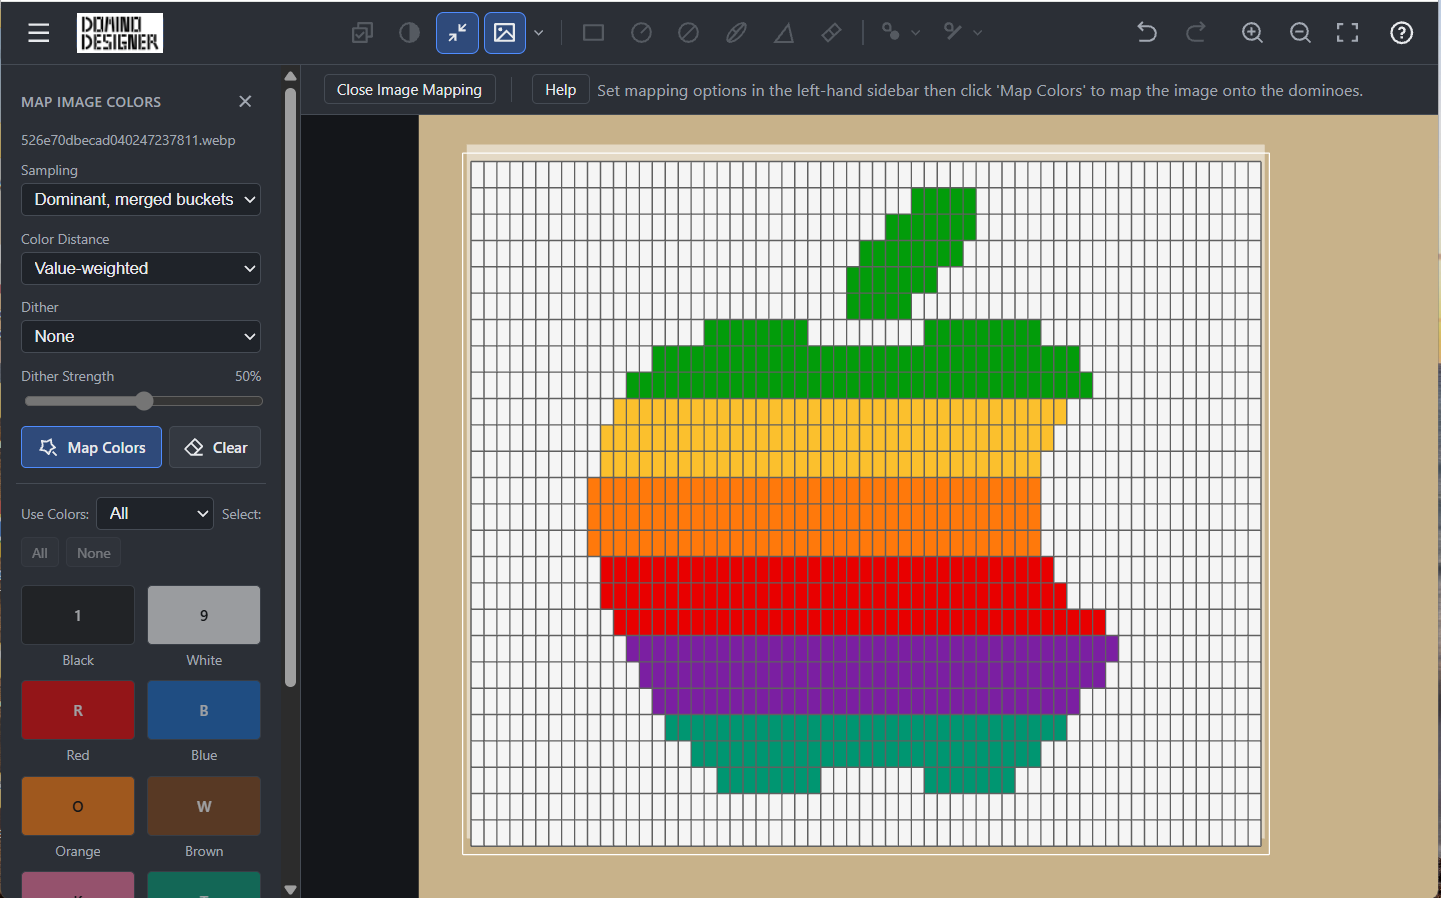Select the slashed-circle tool
Viewport: 1441px width, 898px height.
[688, 33]
